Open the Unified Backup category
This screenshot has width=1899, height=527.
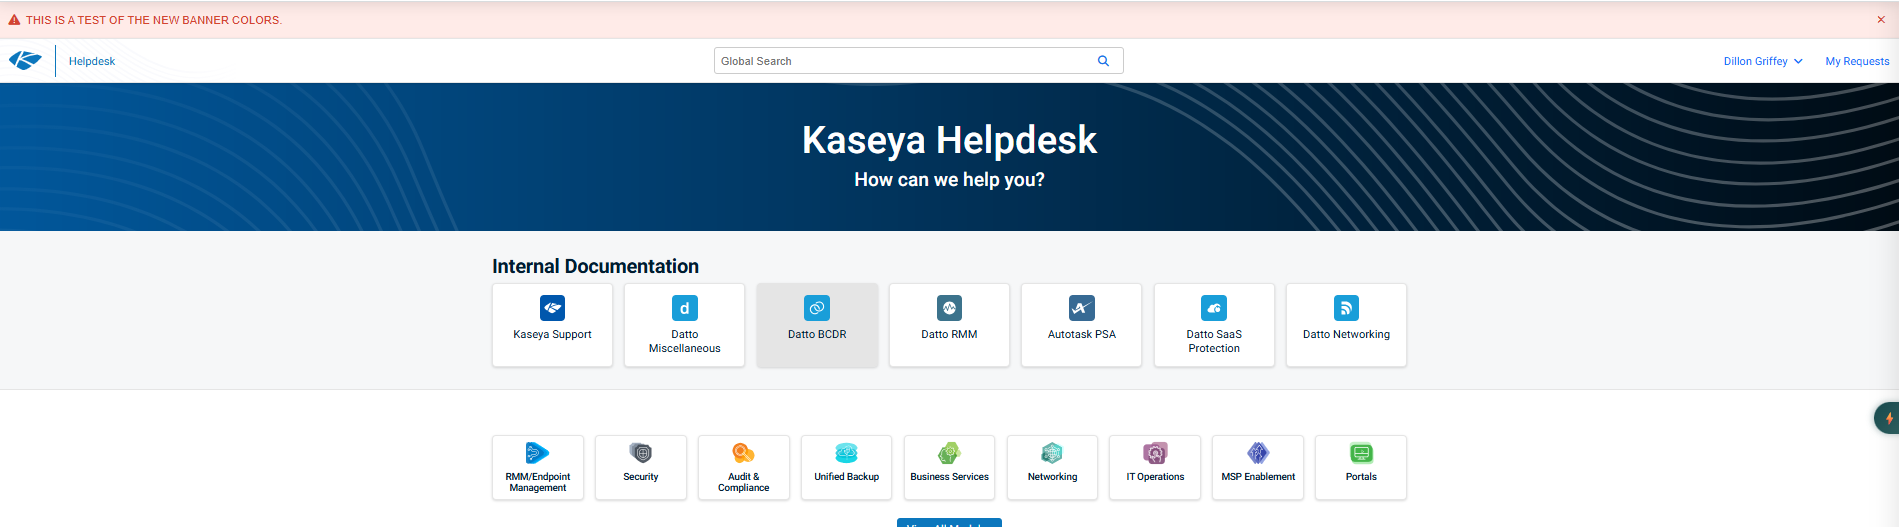coord(846,467)
